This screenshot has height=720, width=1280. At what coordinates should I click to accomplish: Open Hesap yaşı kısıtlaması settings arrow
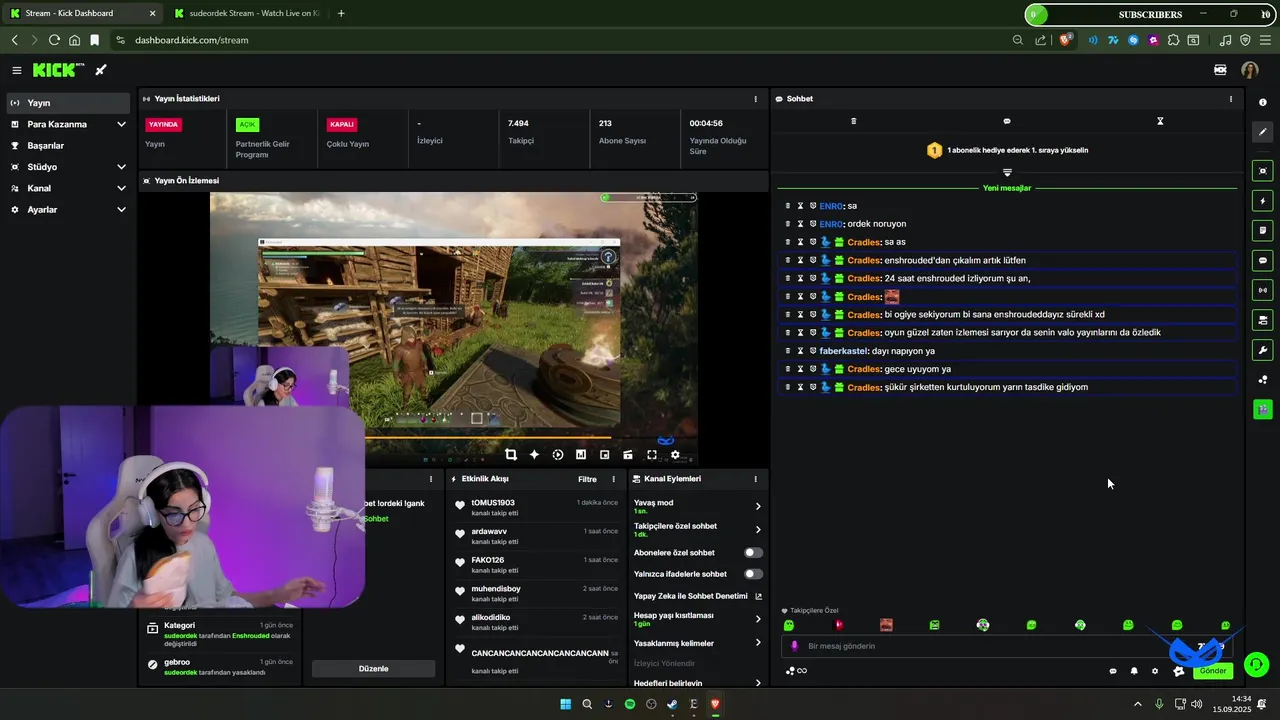(758, 619)
